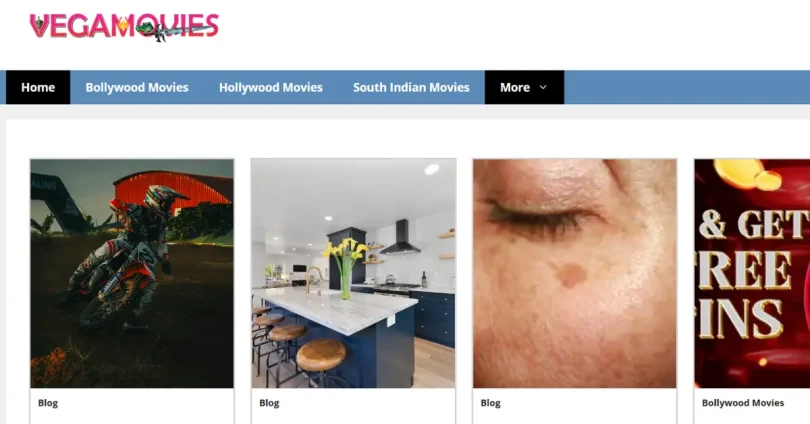Open the motocross rider post thumbnail
This screenshot has height=424, width=810.
tap(132, 273)
